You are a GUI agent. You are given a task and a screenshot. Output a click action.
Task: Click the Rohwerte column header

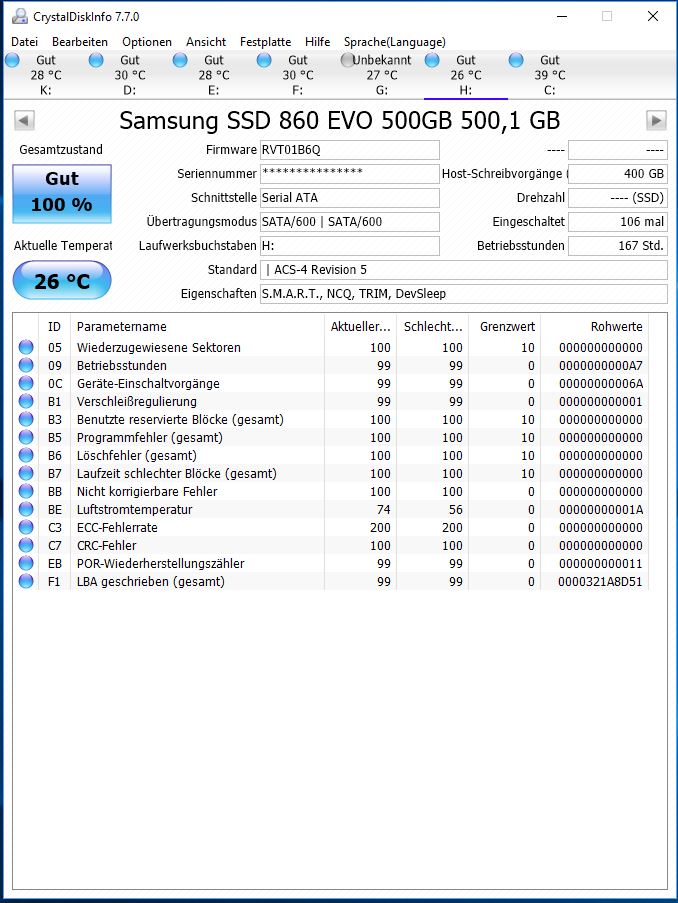coord(595,327)
